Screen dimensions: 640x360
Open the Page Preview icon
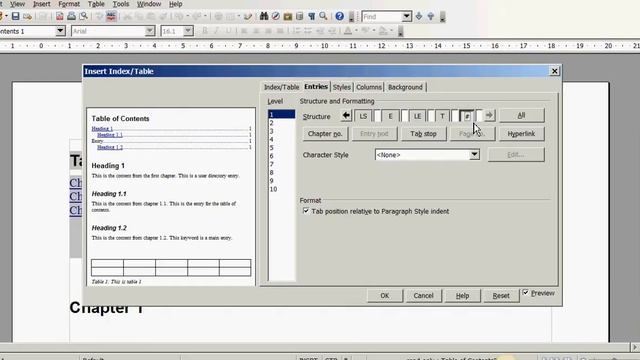point(83,16)
